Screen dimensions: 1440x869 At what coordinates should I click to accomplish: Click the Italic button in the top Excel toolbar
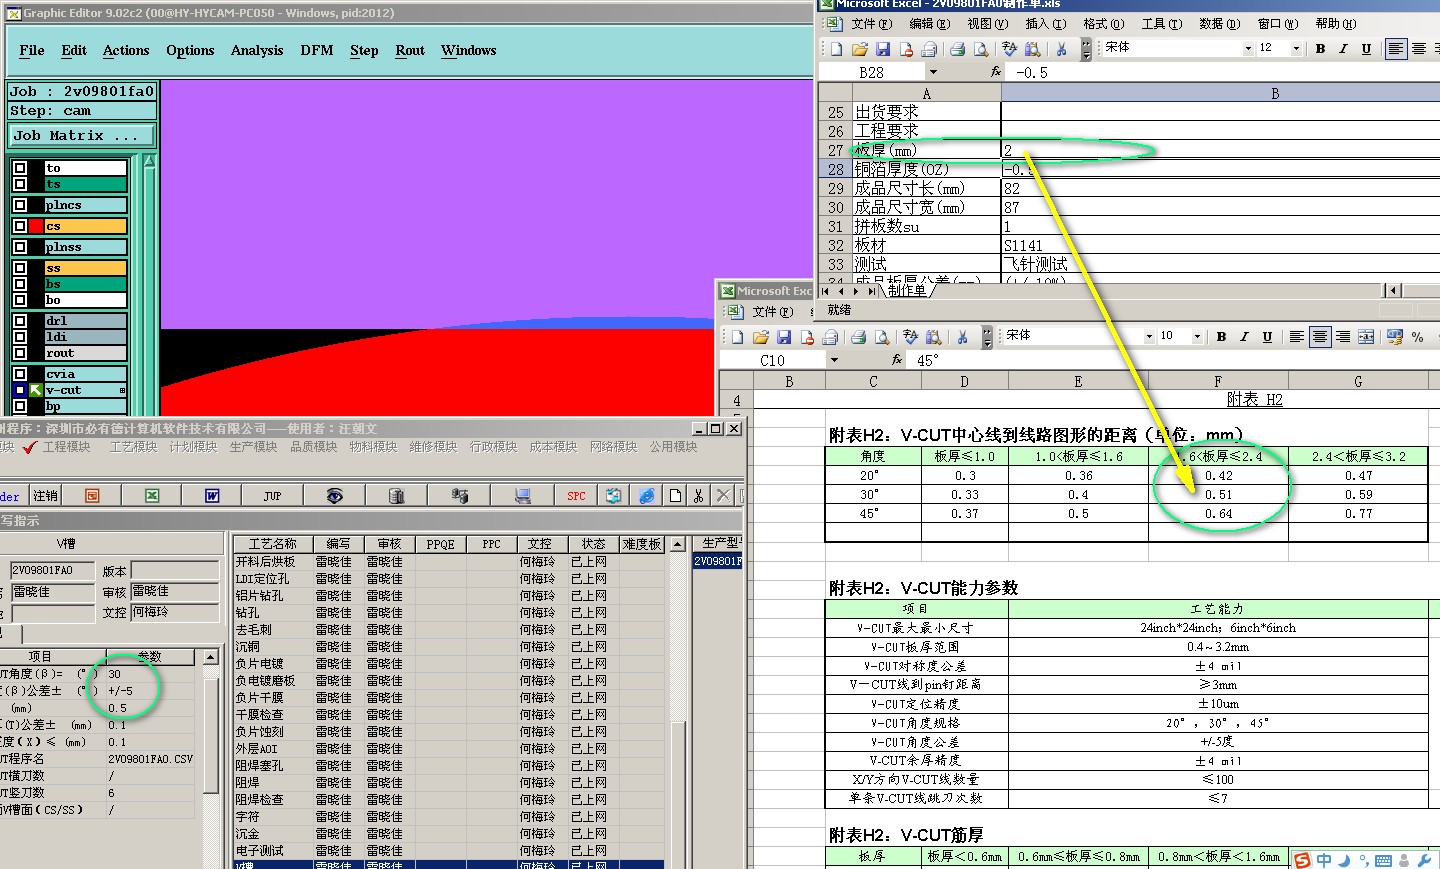(x=1343, y=49)
